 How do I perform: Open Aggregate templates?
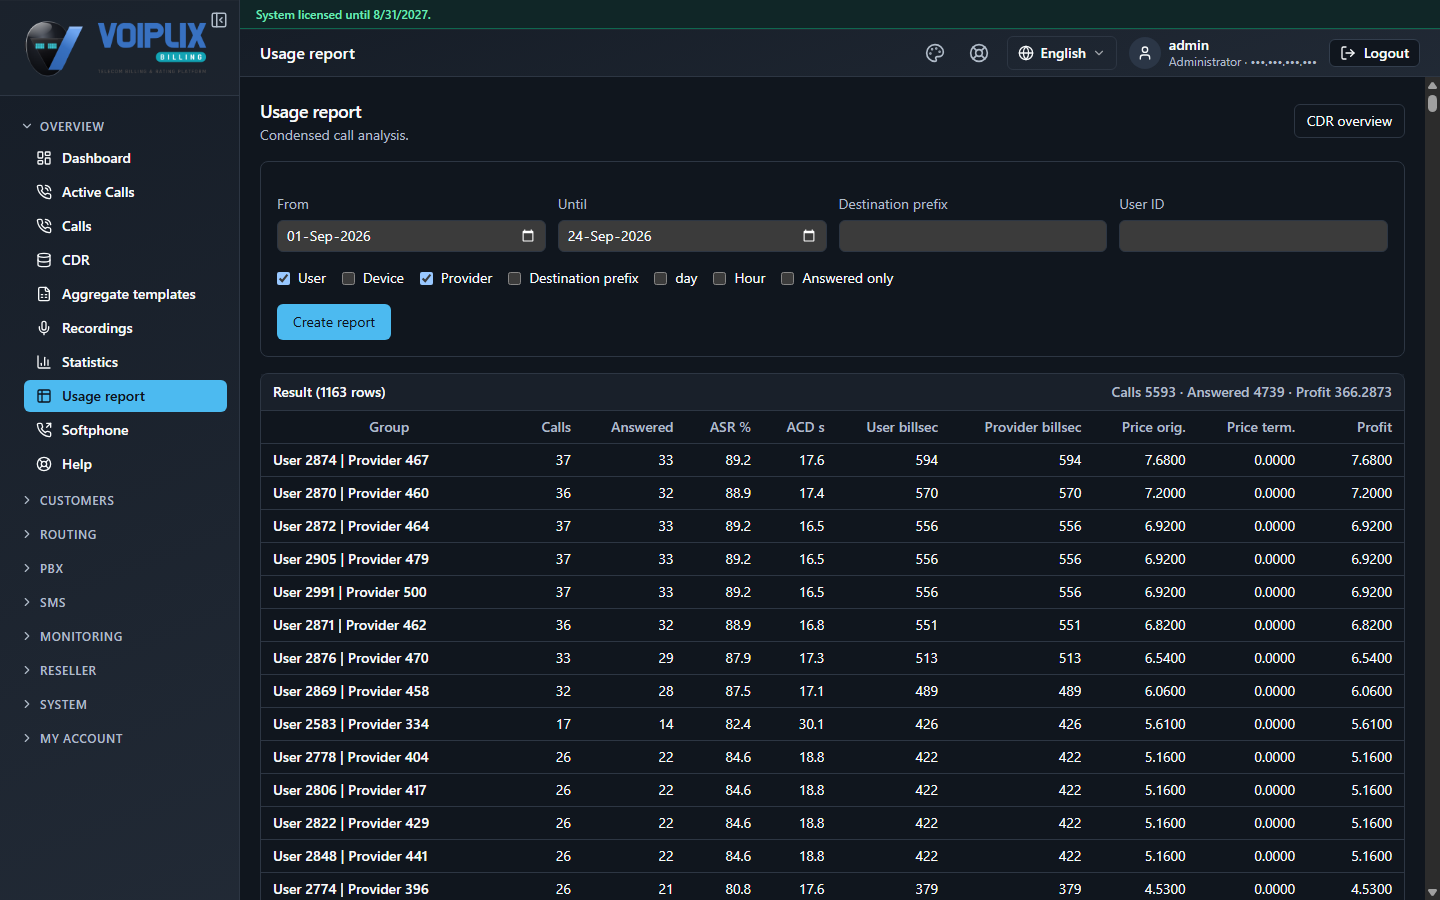point(125,294)
